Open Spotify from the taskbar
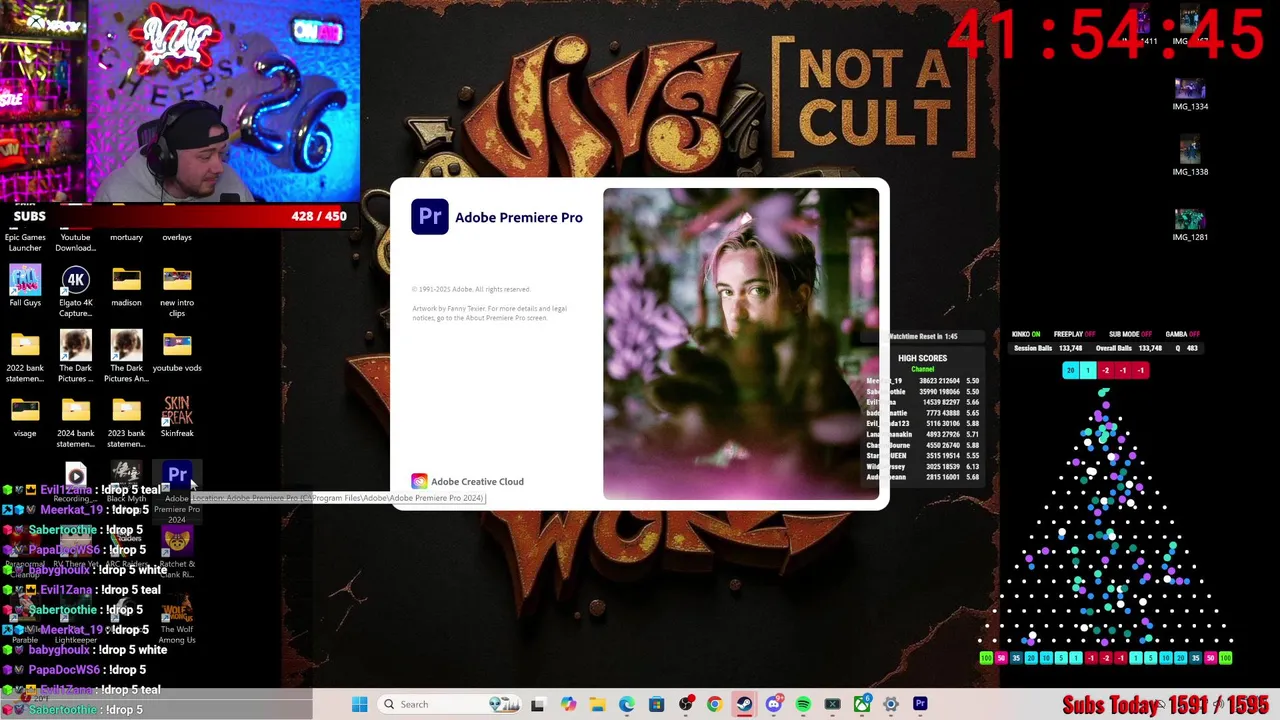The image size is (1280, 720). pos(803,704)
